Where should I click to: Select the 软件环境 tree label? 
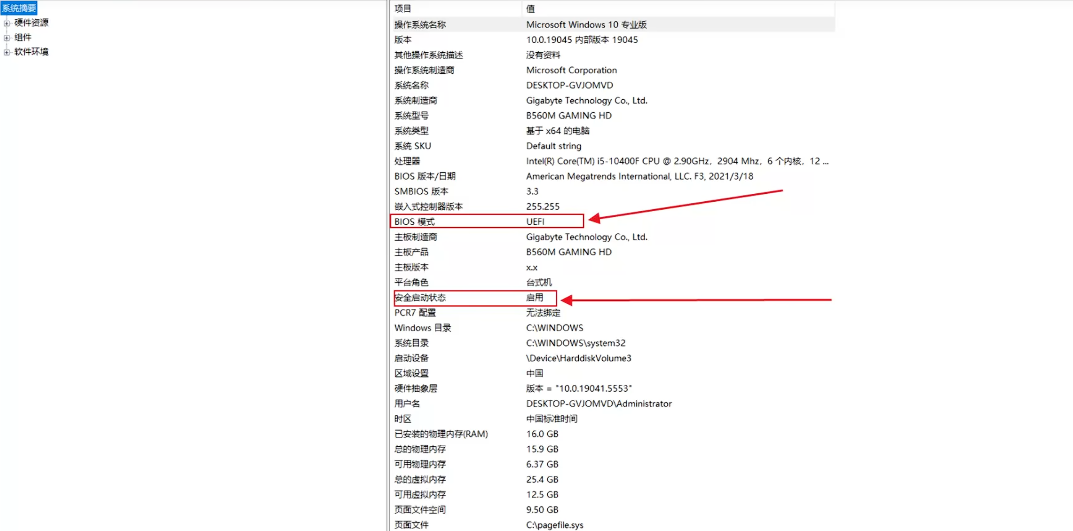(x=31, y=52)
